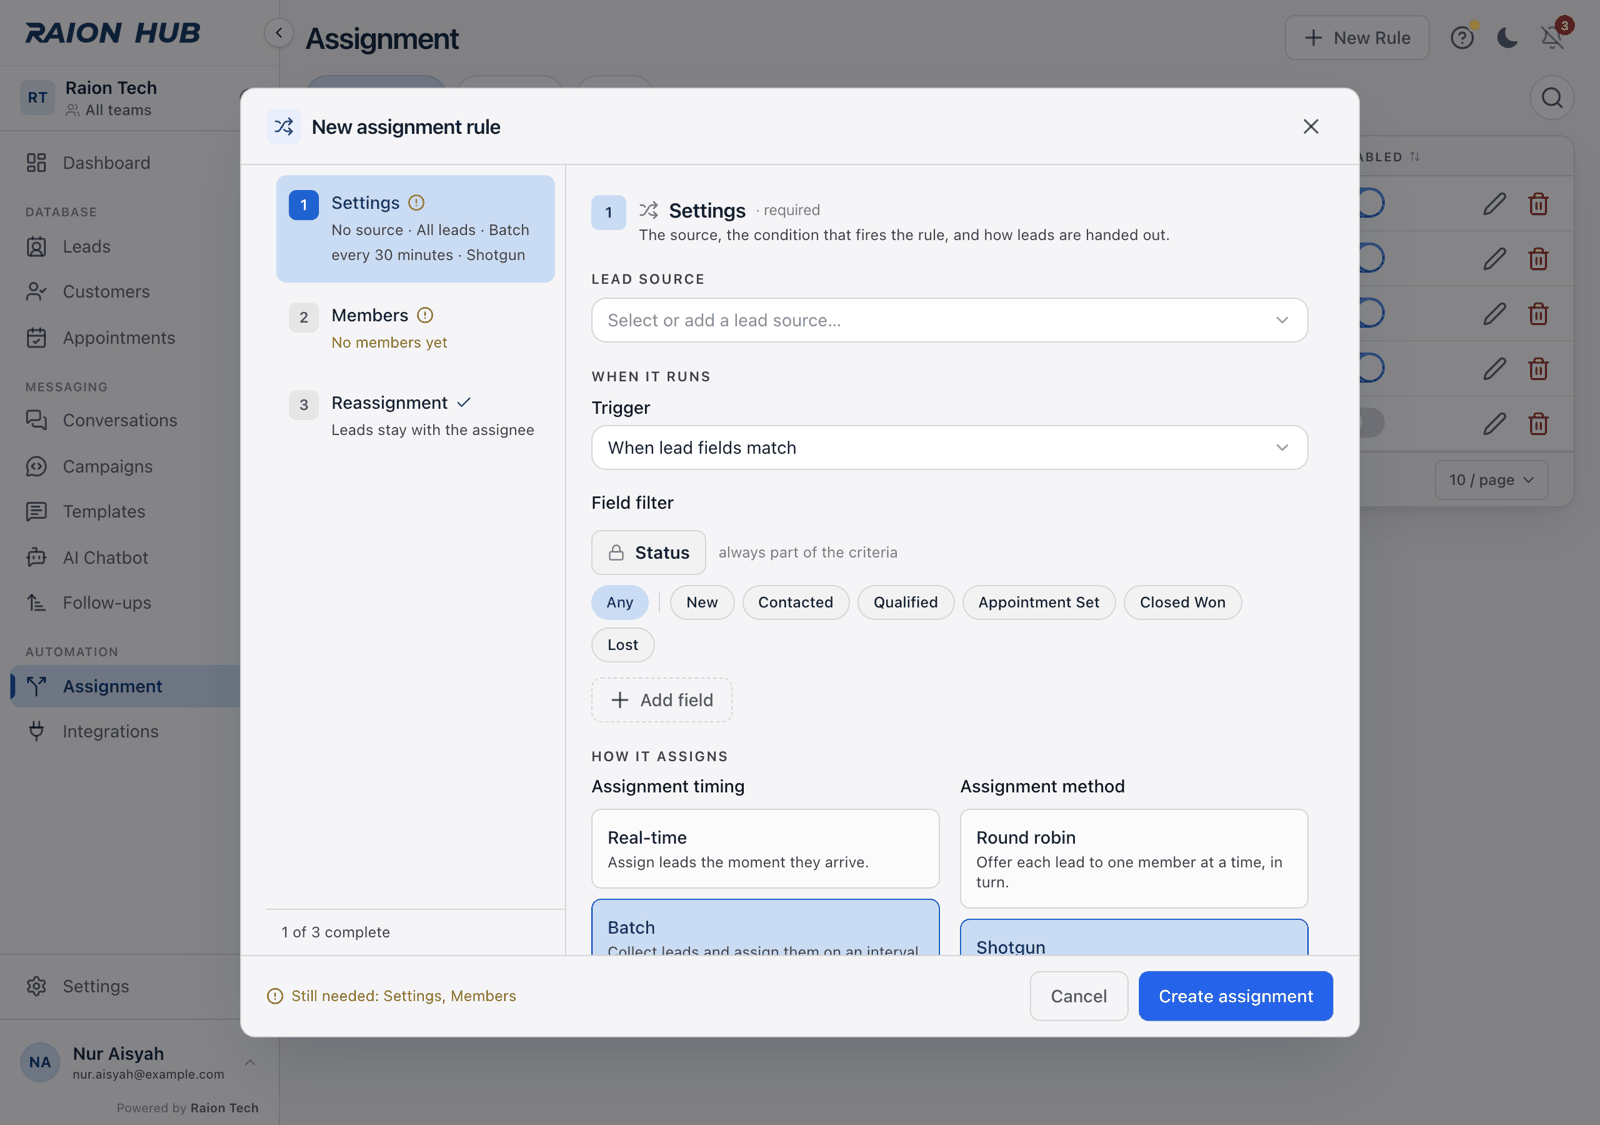The width and height of the screenshot is (1600, 1125).
Task: Select the Lost status chip
Action: click(623, 645)
